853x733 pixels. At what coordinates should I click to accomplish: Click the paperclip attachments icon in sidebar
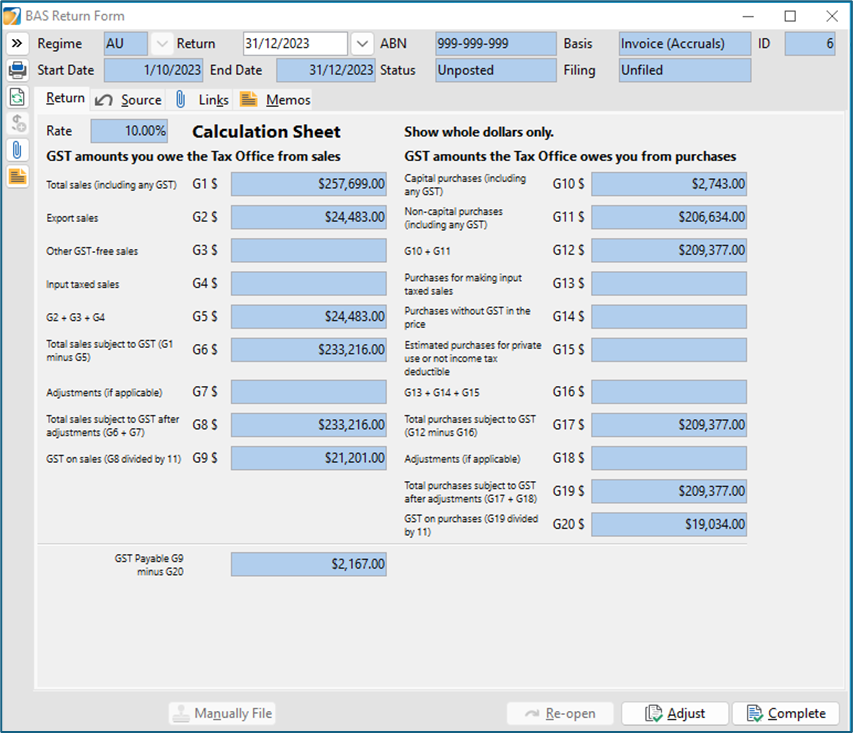pos(17,150)
